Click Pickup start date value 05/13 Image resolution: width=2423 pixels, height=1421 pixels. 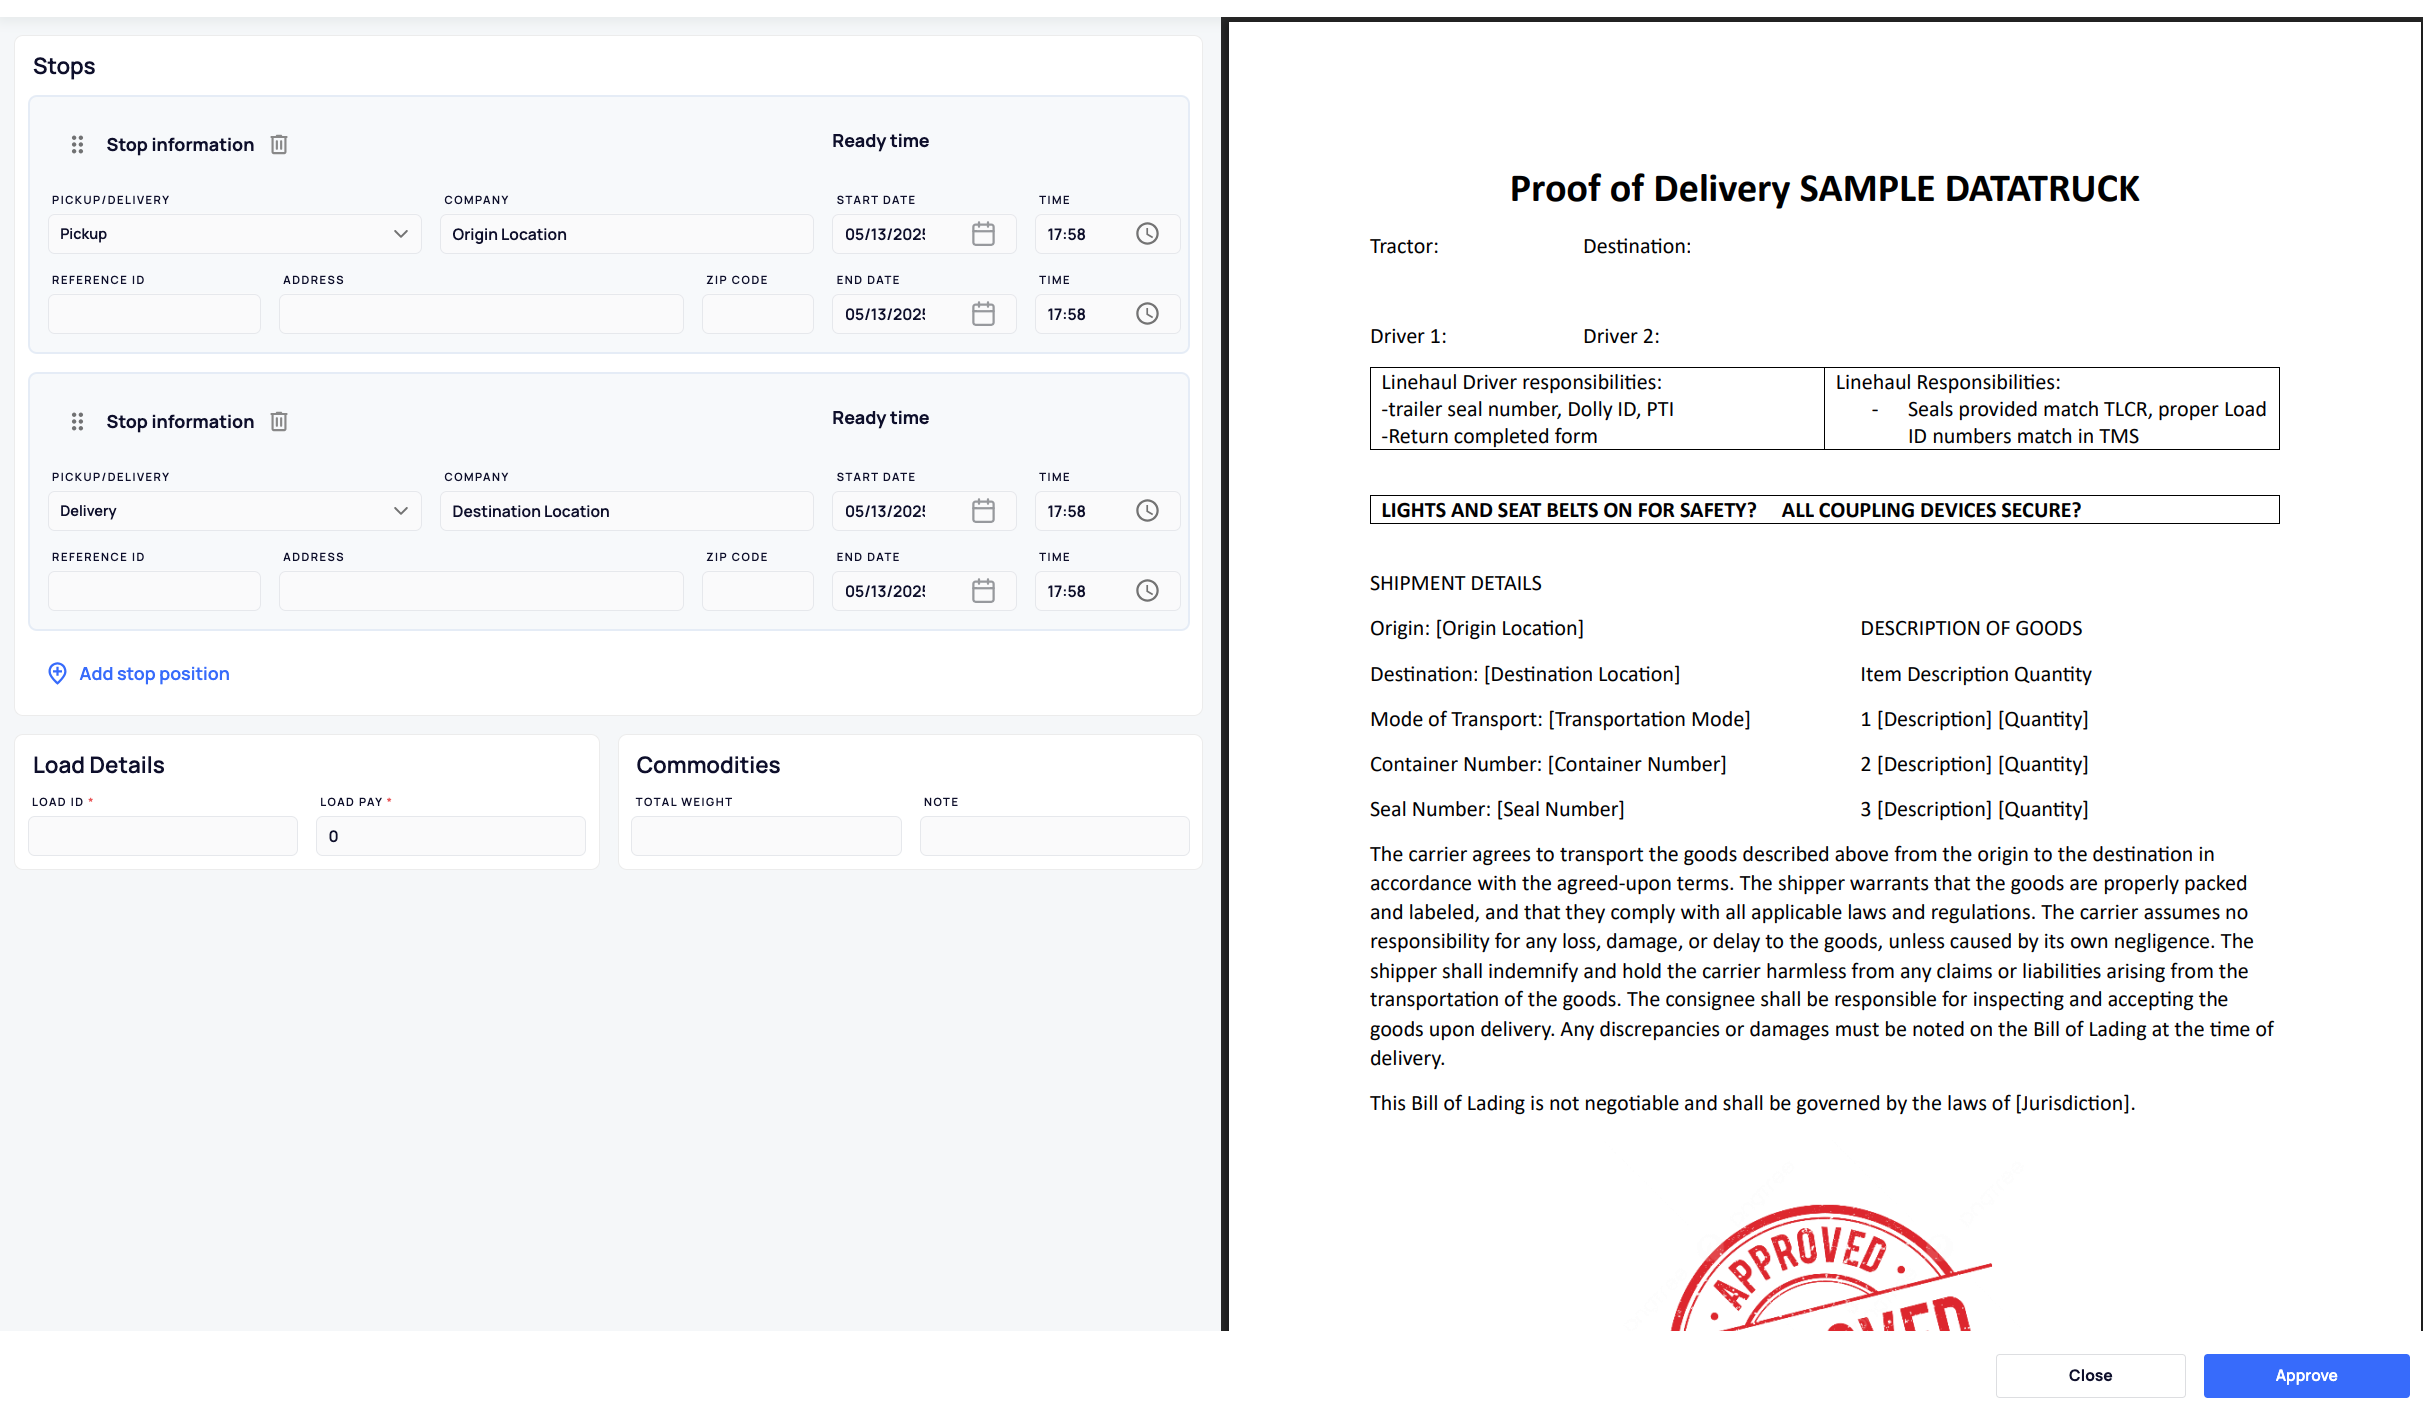click(x=885, y=234)
